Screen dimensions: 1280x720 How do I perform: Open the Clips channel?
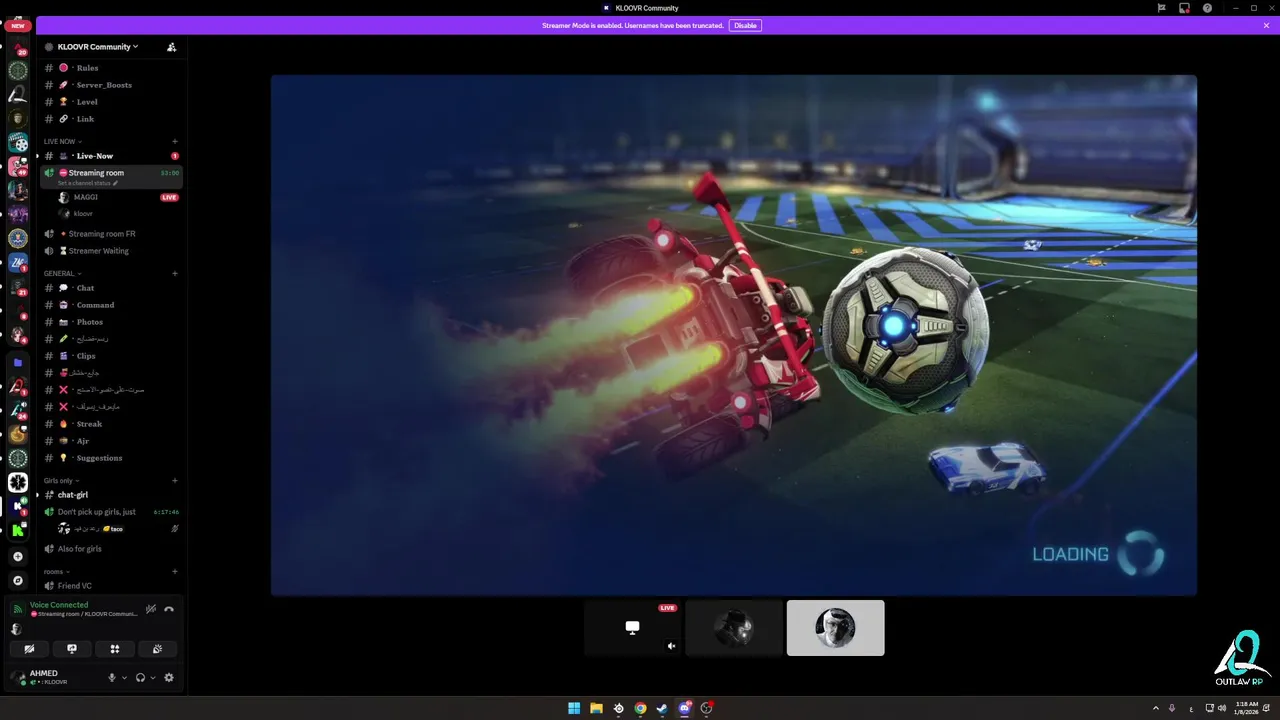(112, 356)
